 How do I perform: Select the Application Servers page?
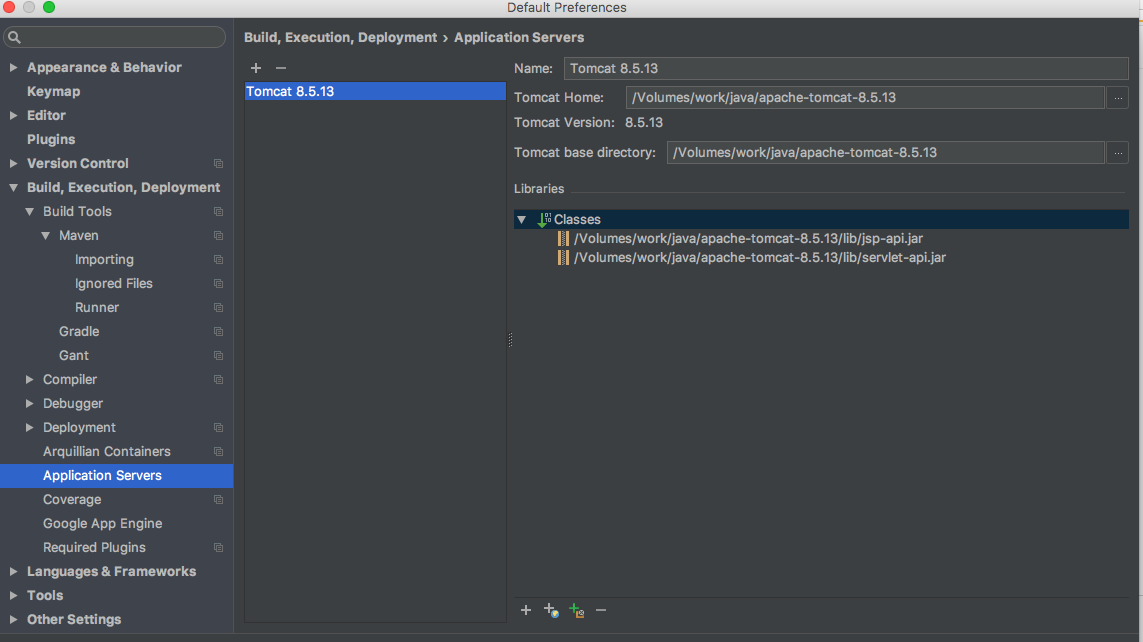[117, 476]
